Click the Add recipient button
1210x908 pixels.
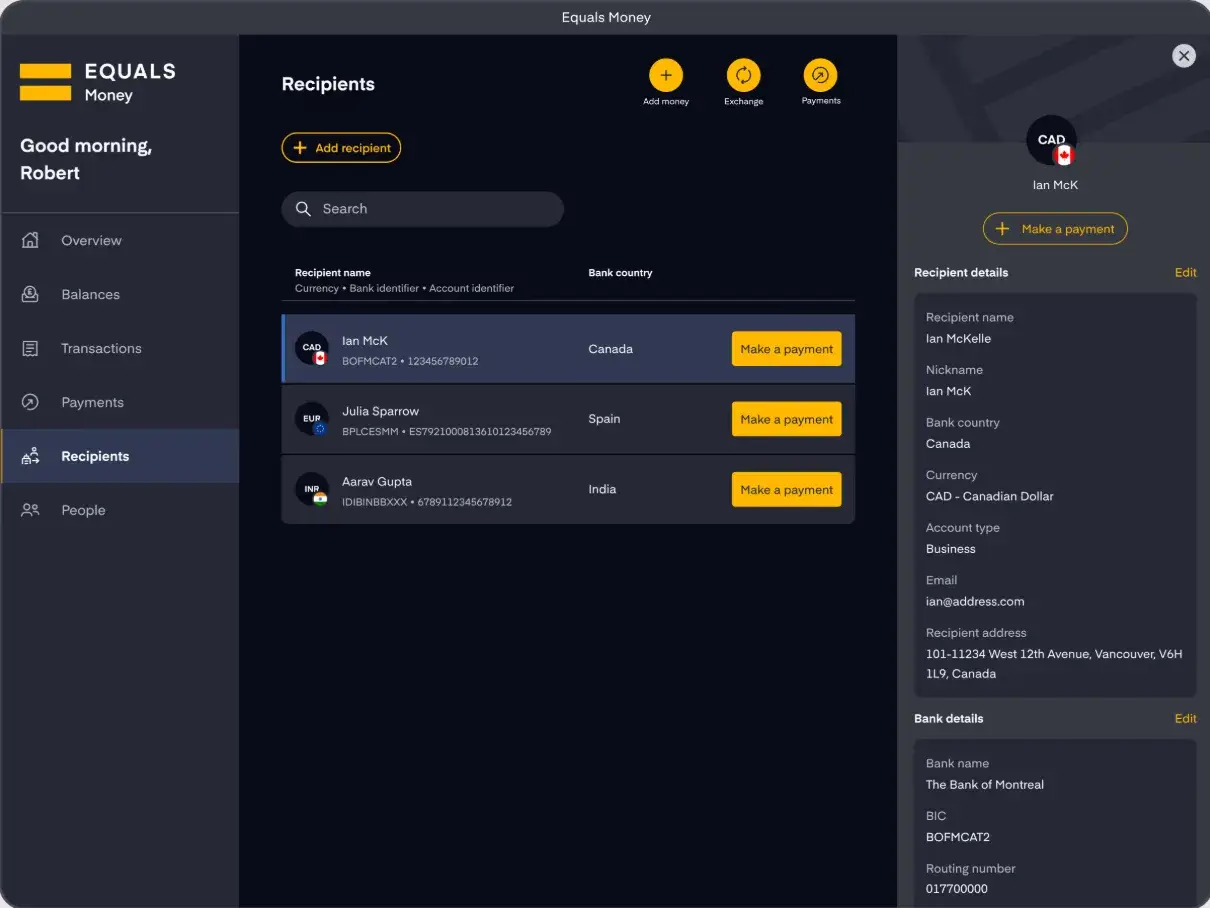point(341,148)
